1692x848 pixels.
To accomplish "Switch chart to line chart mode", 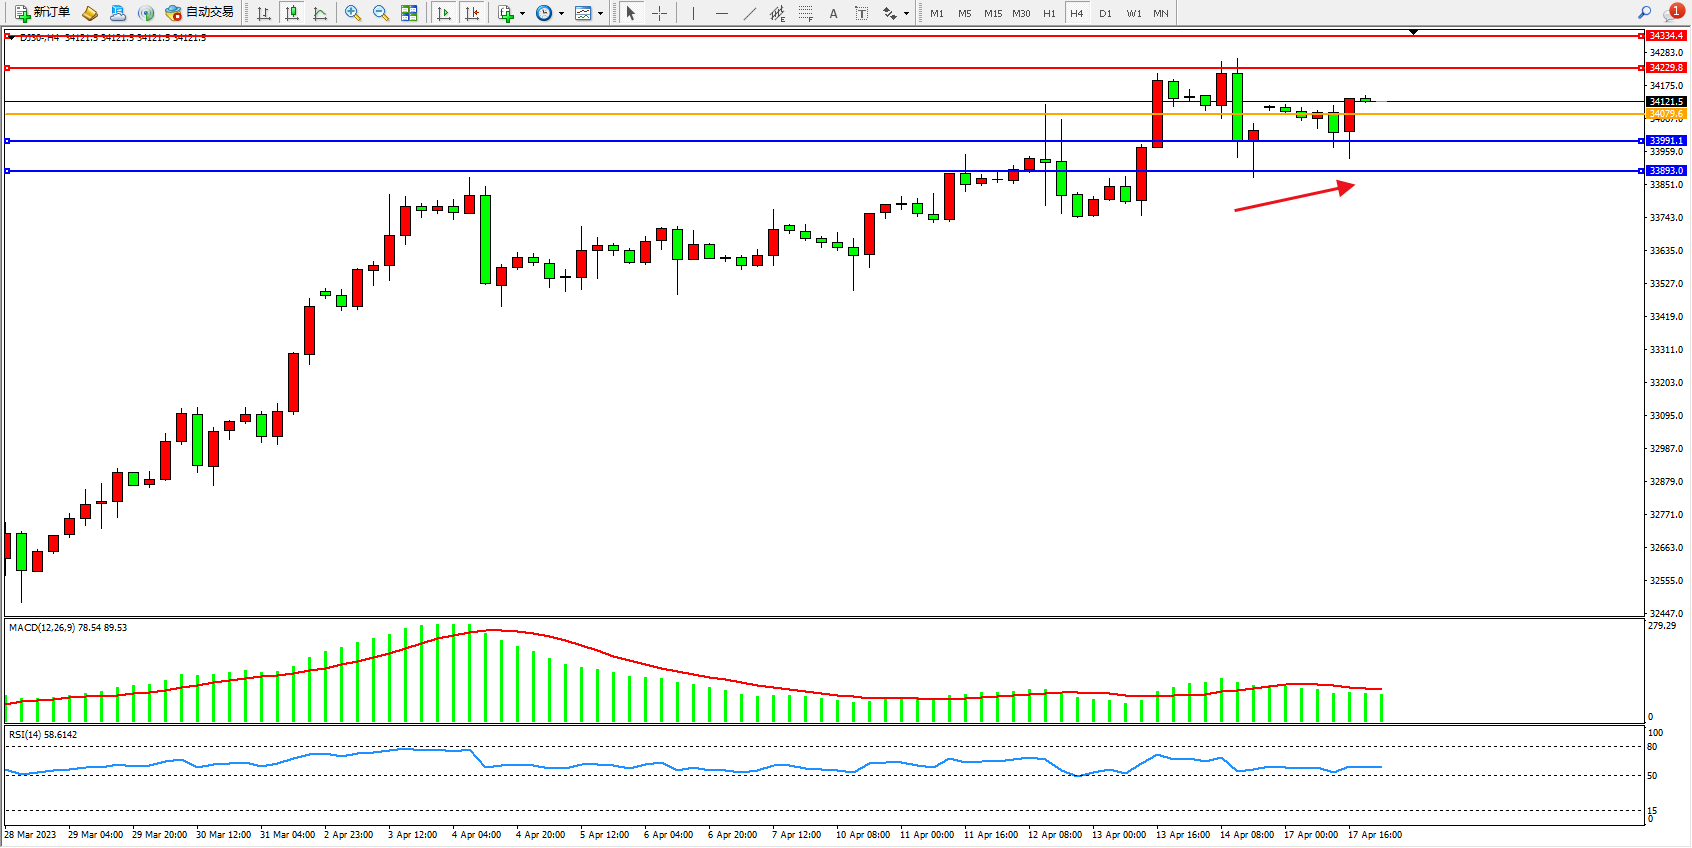I will click(320, 13).
